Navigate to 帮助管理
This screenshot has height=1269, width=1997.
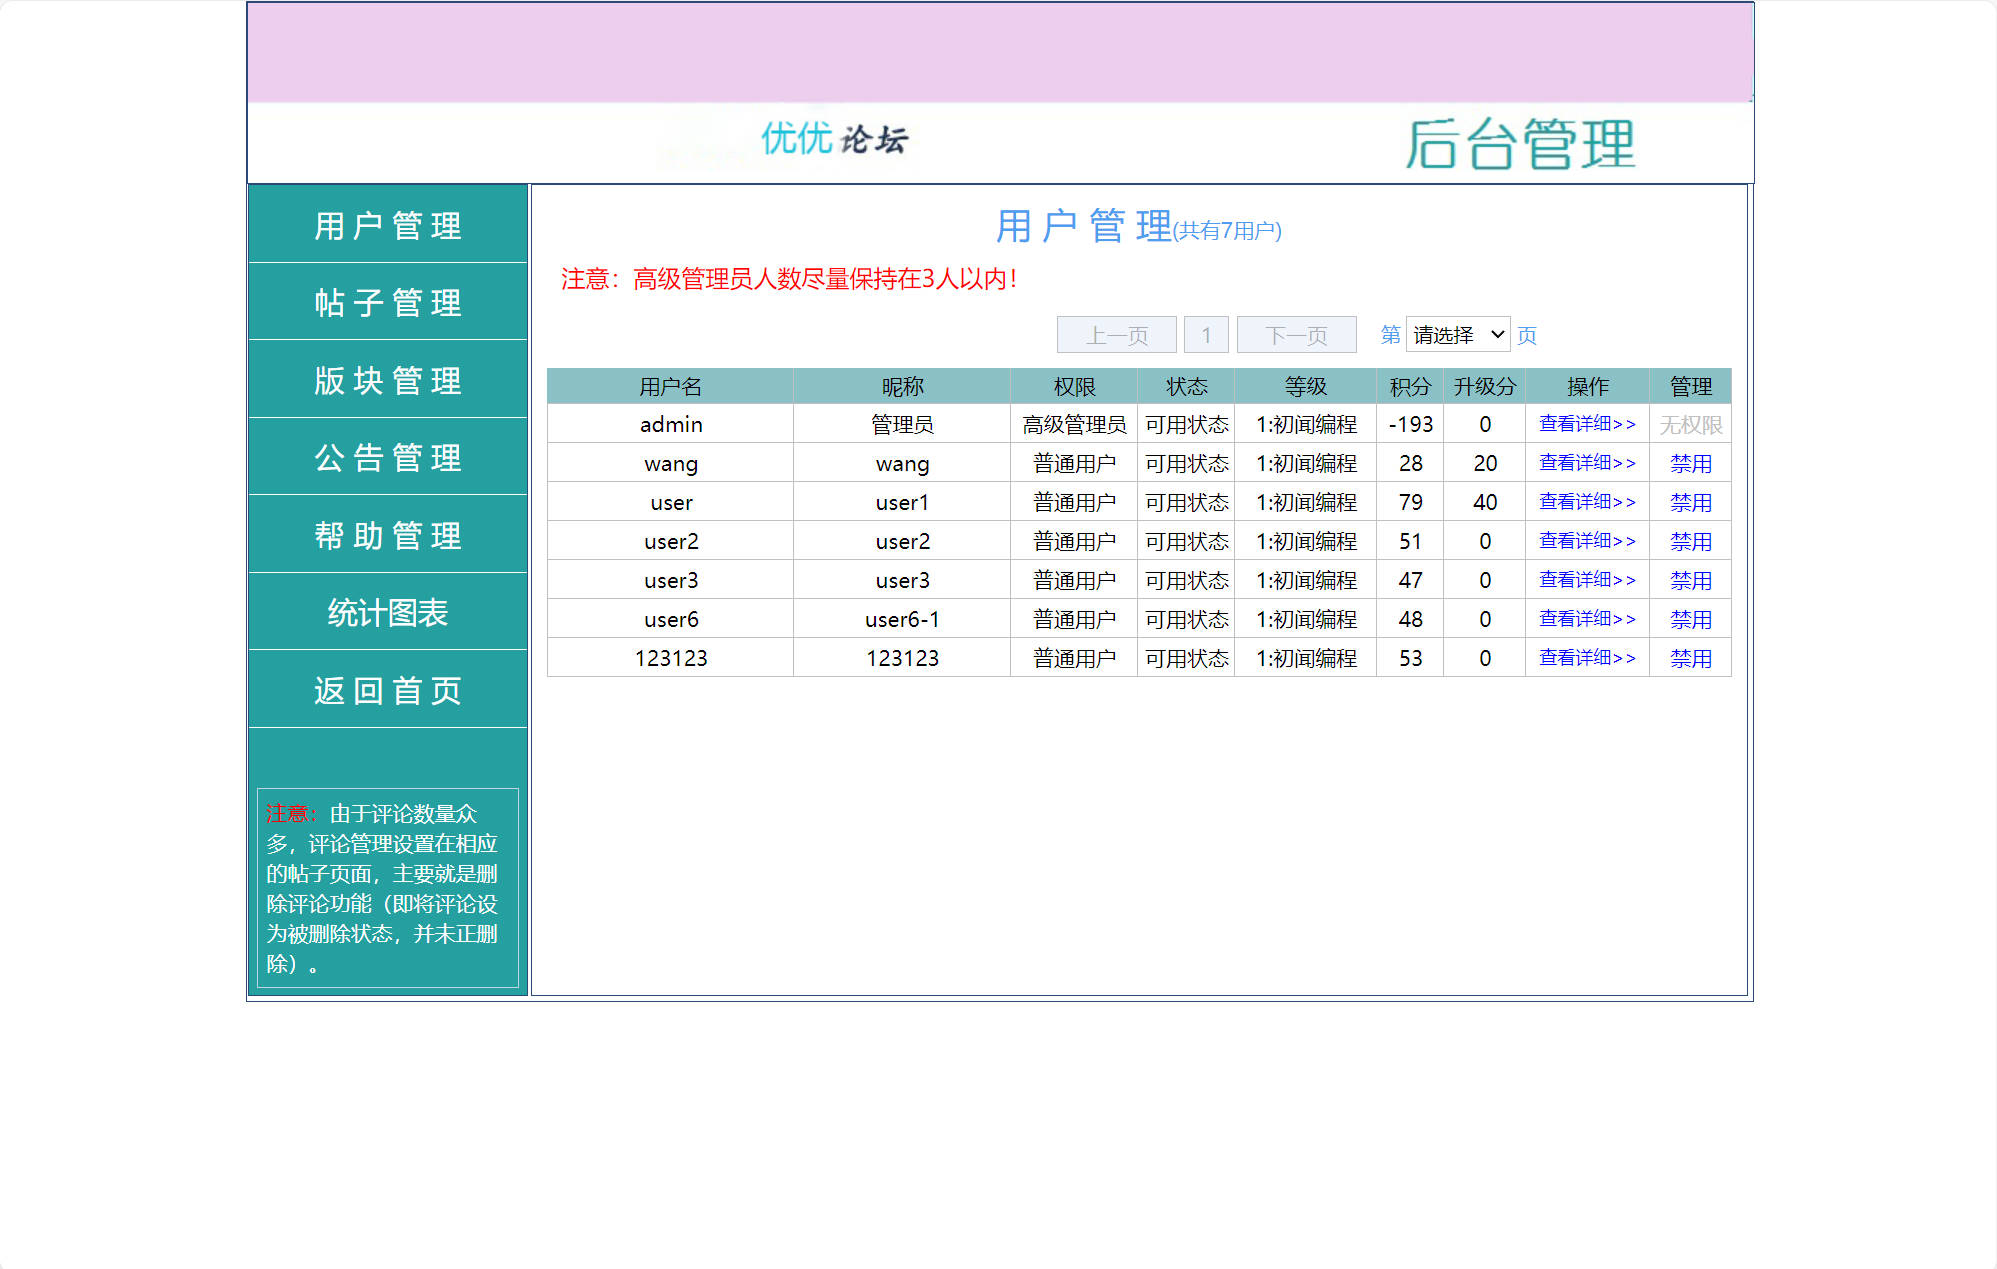pyautogui.click(x=387, y=535)
